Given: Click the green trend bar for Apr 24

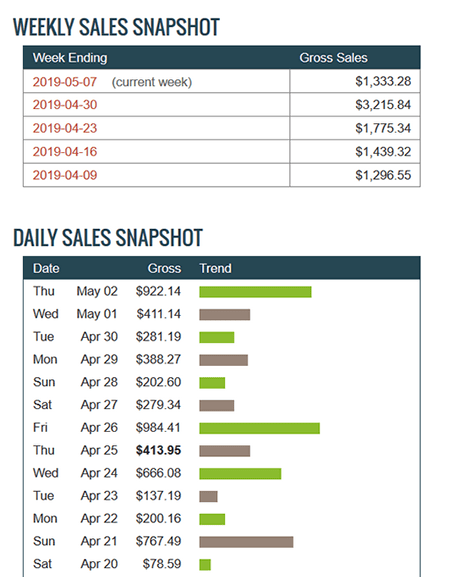Looking at the screenshot, I should tap(240, 474).
